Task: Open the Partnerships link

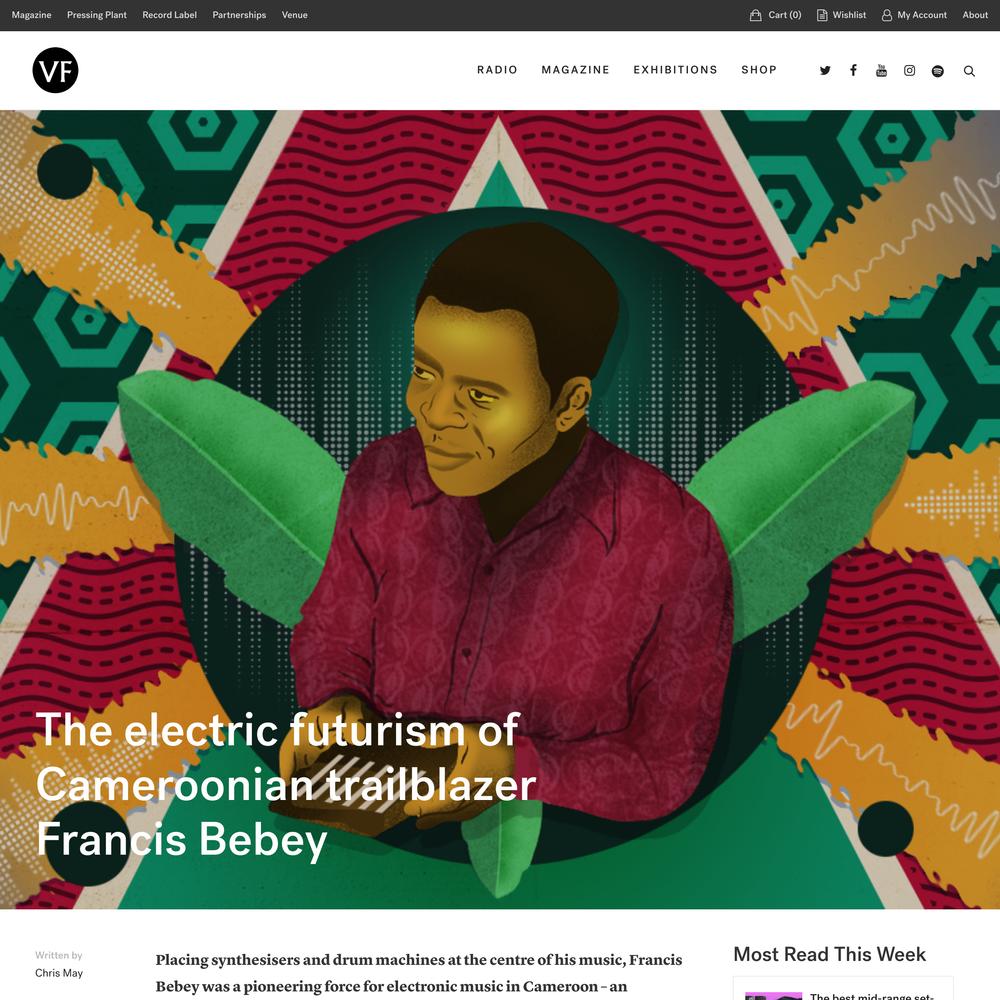Action: pos(239,15)
